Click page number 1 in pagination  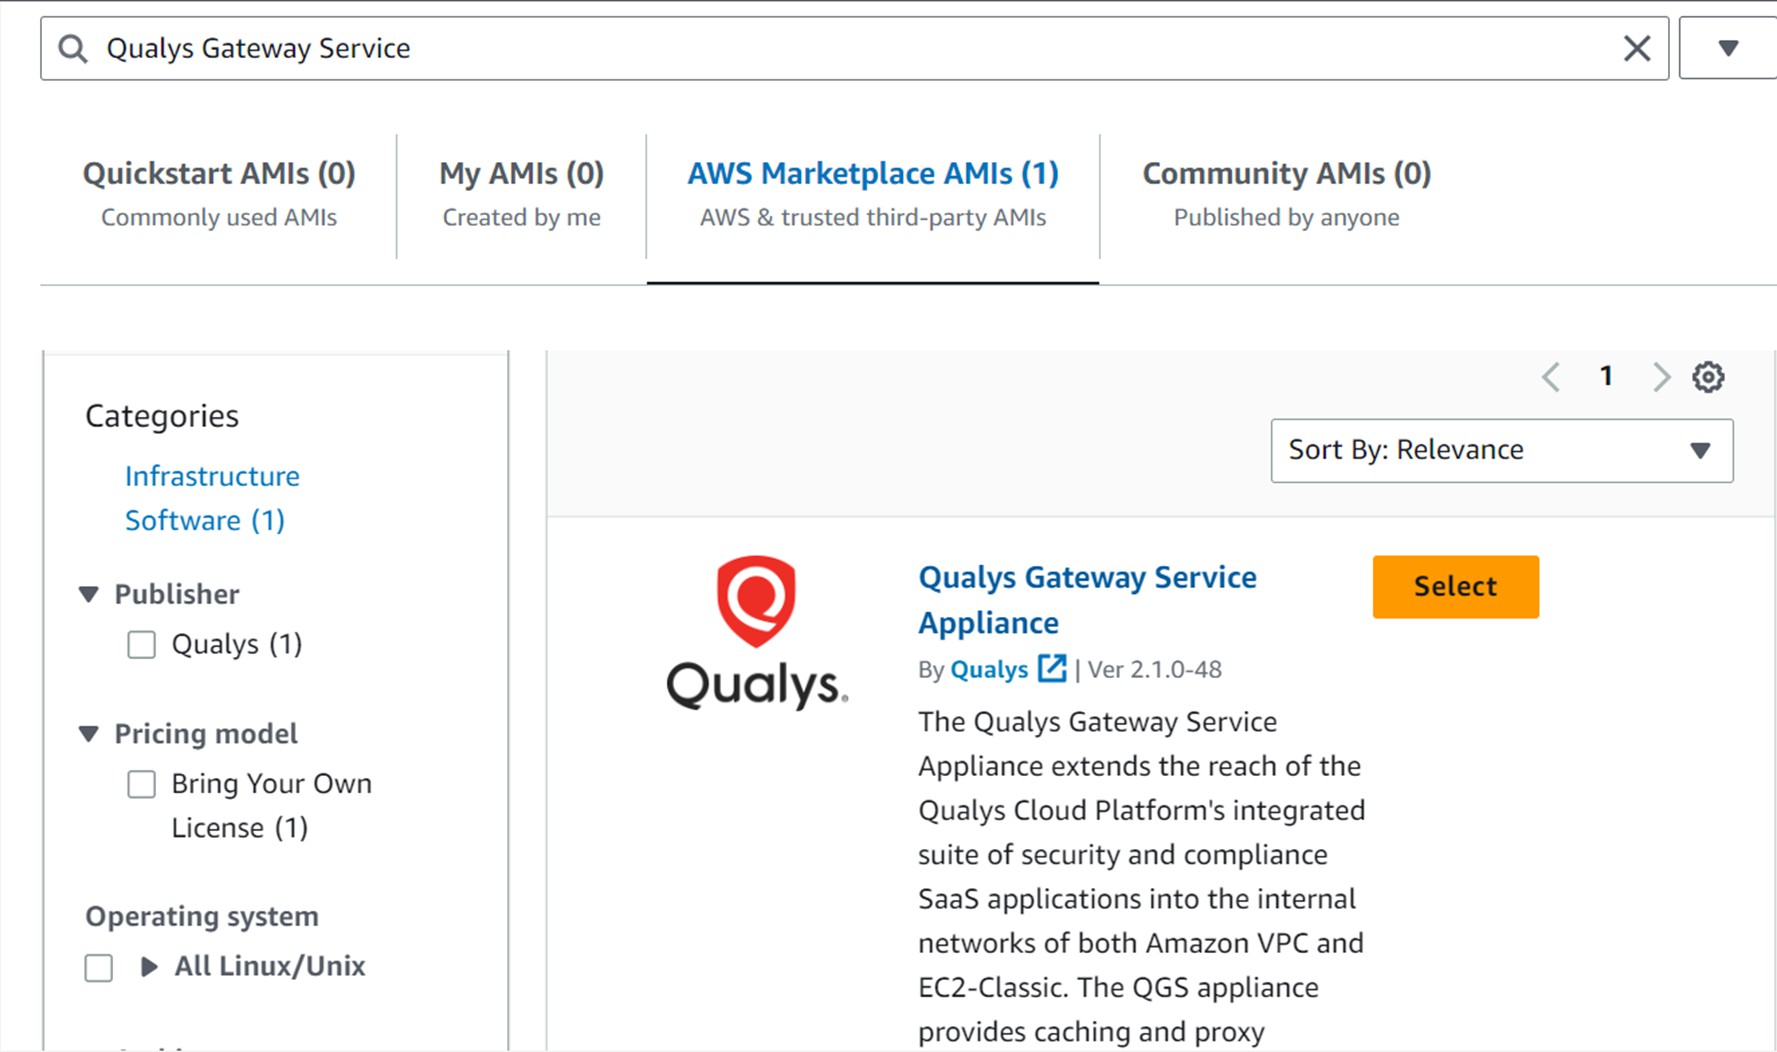point(1606,376)
